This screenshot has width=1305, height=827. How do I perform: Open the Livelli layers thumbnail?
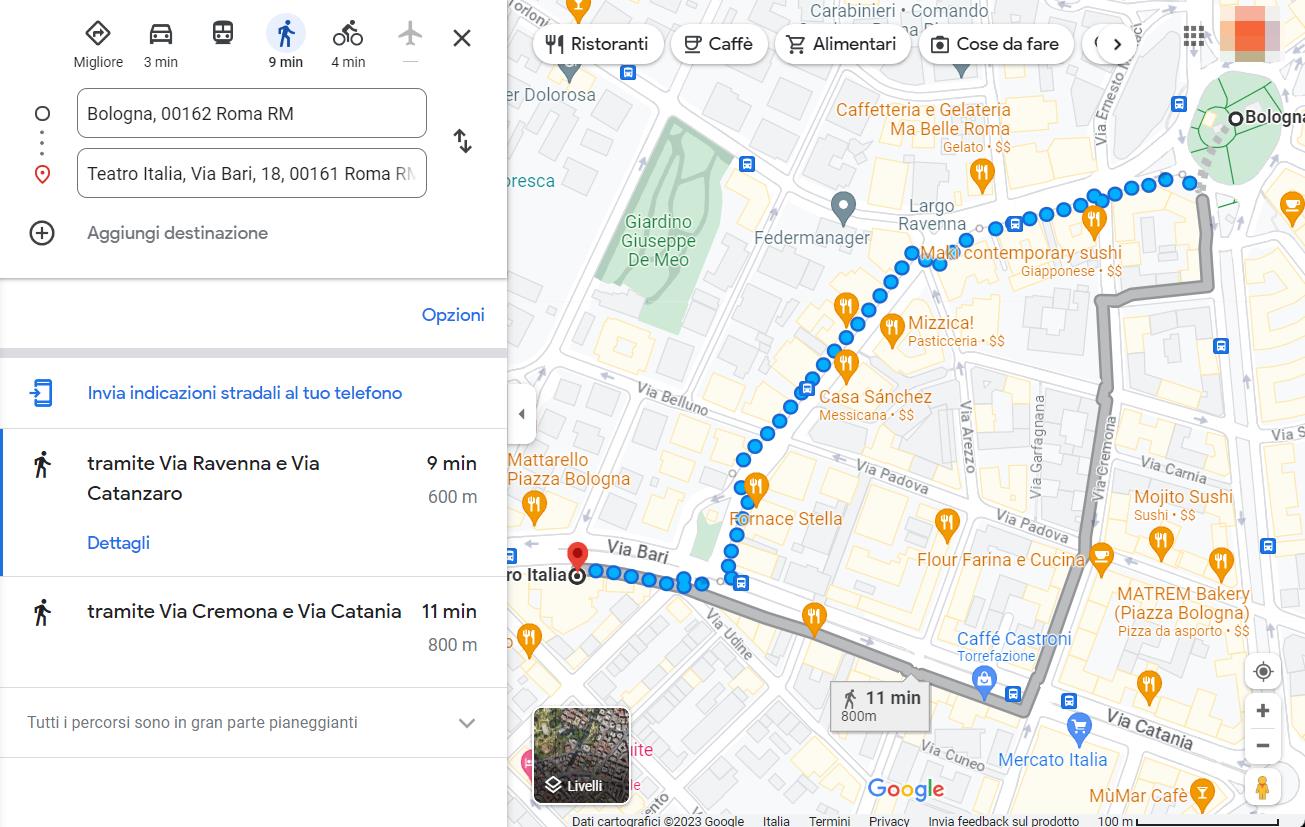[581, 755]
